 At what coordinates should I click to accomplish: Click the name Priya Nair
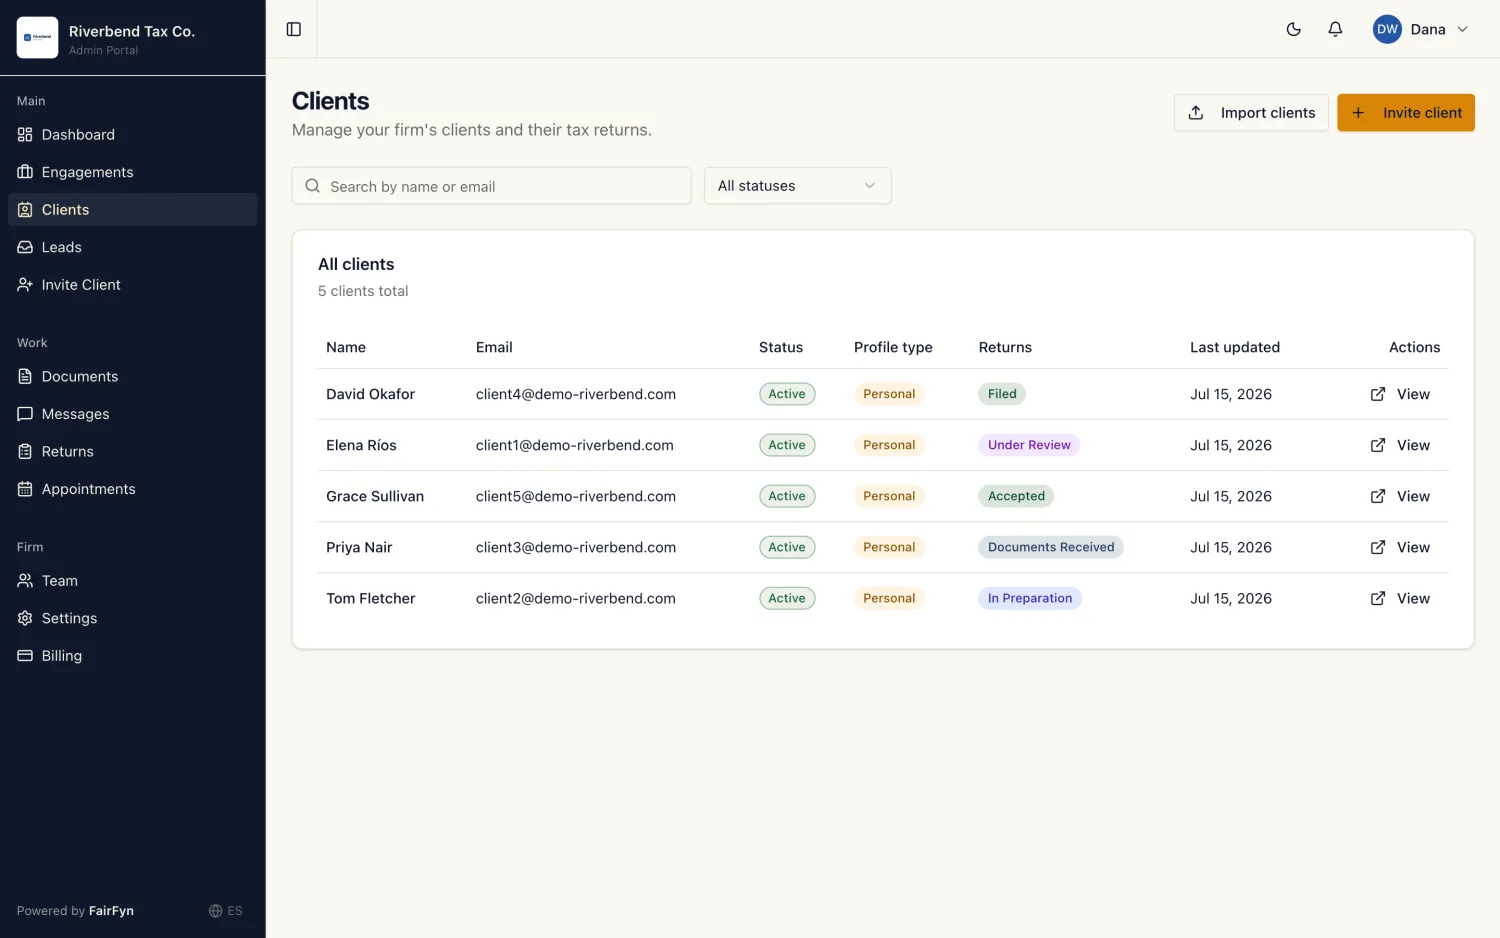359,547
